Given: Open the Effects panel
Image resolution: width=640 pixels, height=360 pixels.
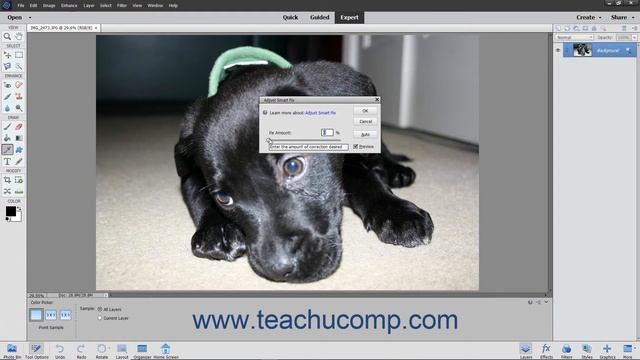Looking at the screenshot, I should (546, 351).
